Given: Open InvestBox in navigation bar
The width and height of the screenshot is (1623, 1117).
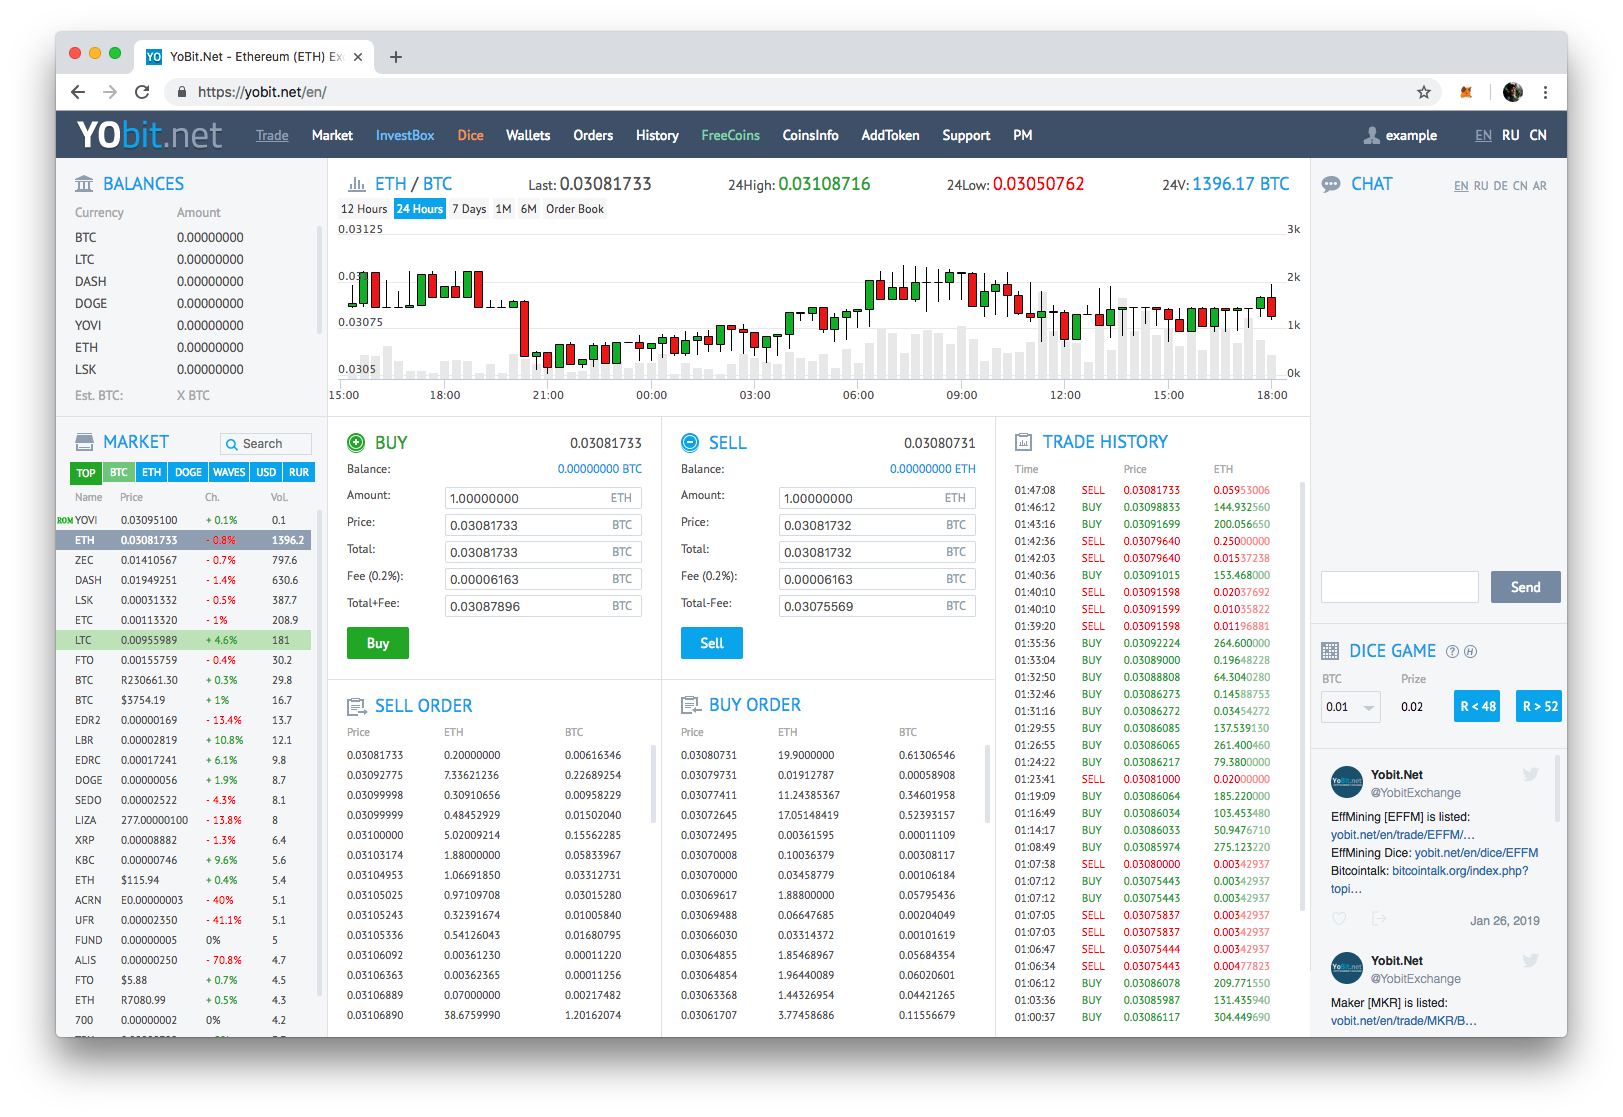Looking at the screenshot, I should click(405, 135).
